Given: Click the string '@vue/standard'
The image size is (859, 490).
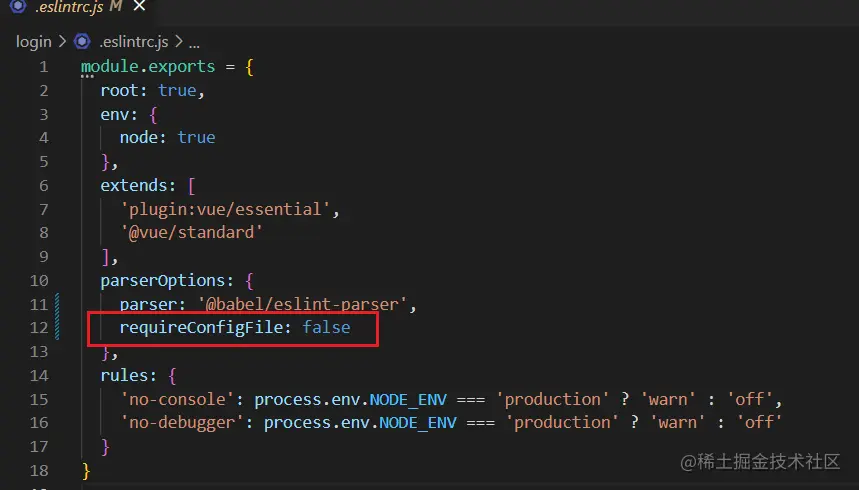Looking at the screenshot, I should [191, 233].
